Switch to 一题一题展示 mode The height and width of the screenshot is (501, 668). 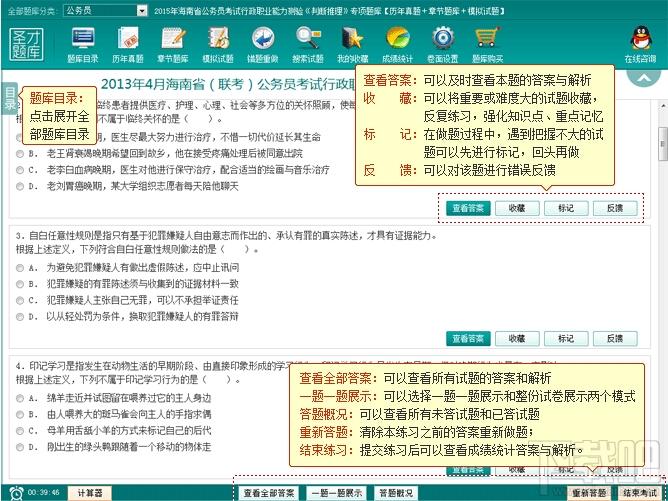click(335, 493)
